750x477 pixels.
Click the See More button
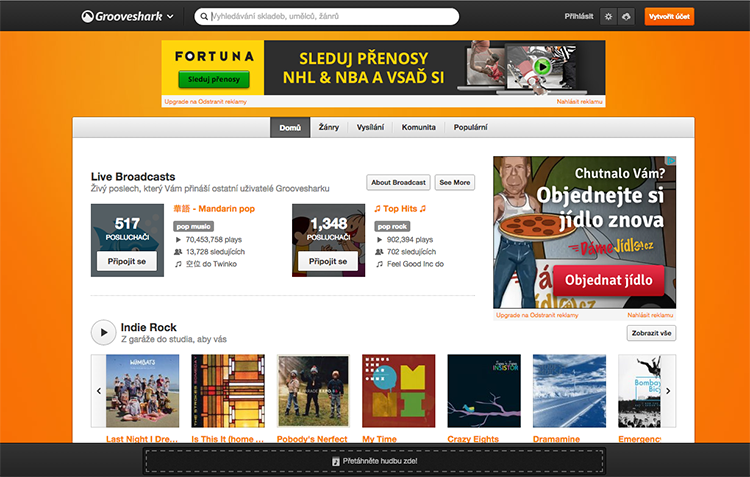point(454,182)
